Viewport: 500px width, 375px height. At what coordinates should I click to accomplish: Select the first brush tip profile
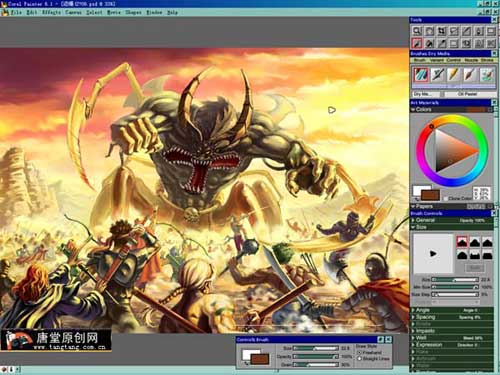[x=462, y=242]
